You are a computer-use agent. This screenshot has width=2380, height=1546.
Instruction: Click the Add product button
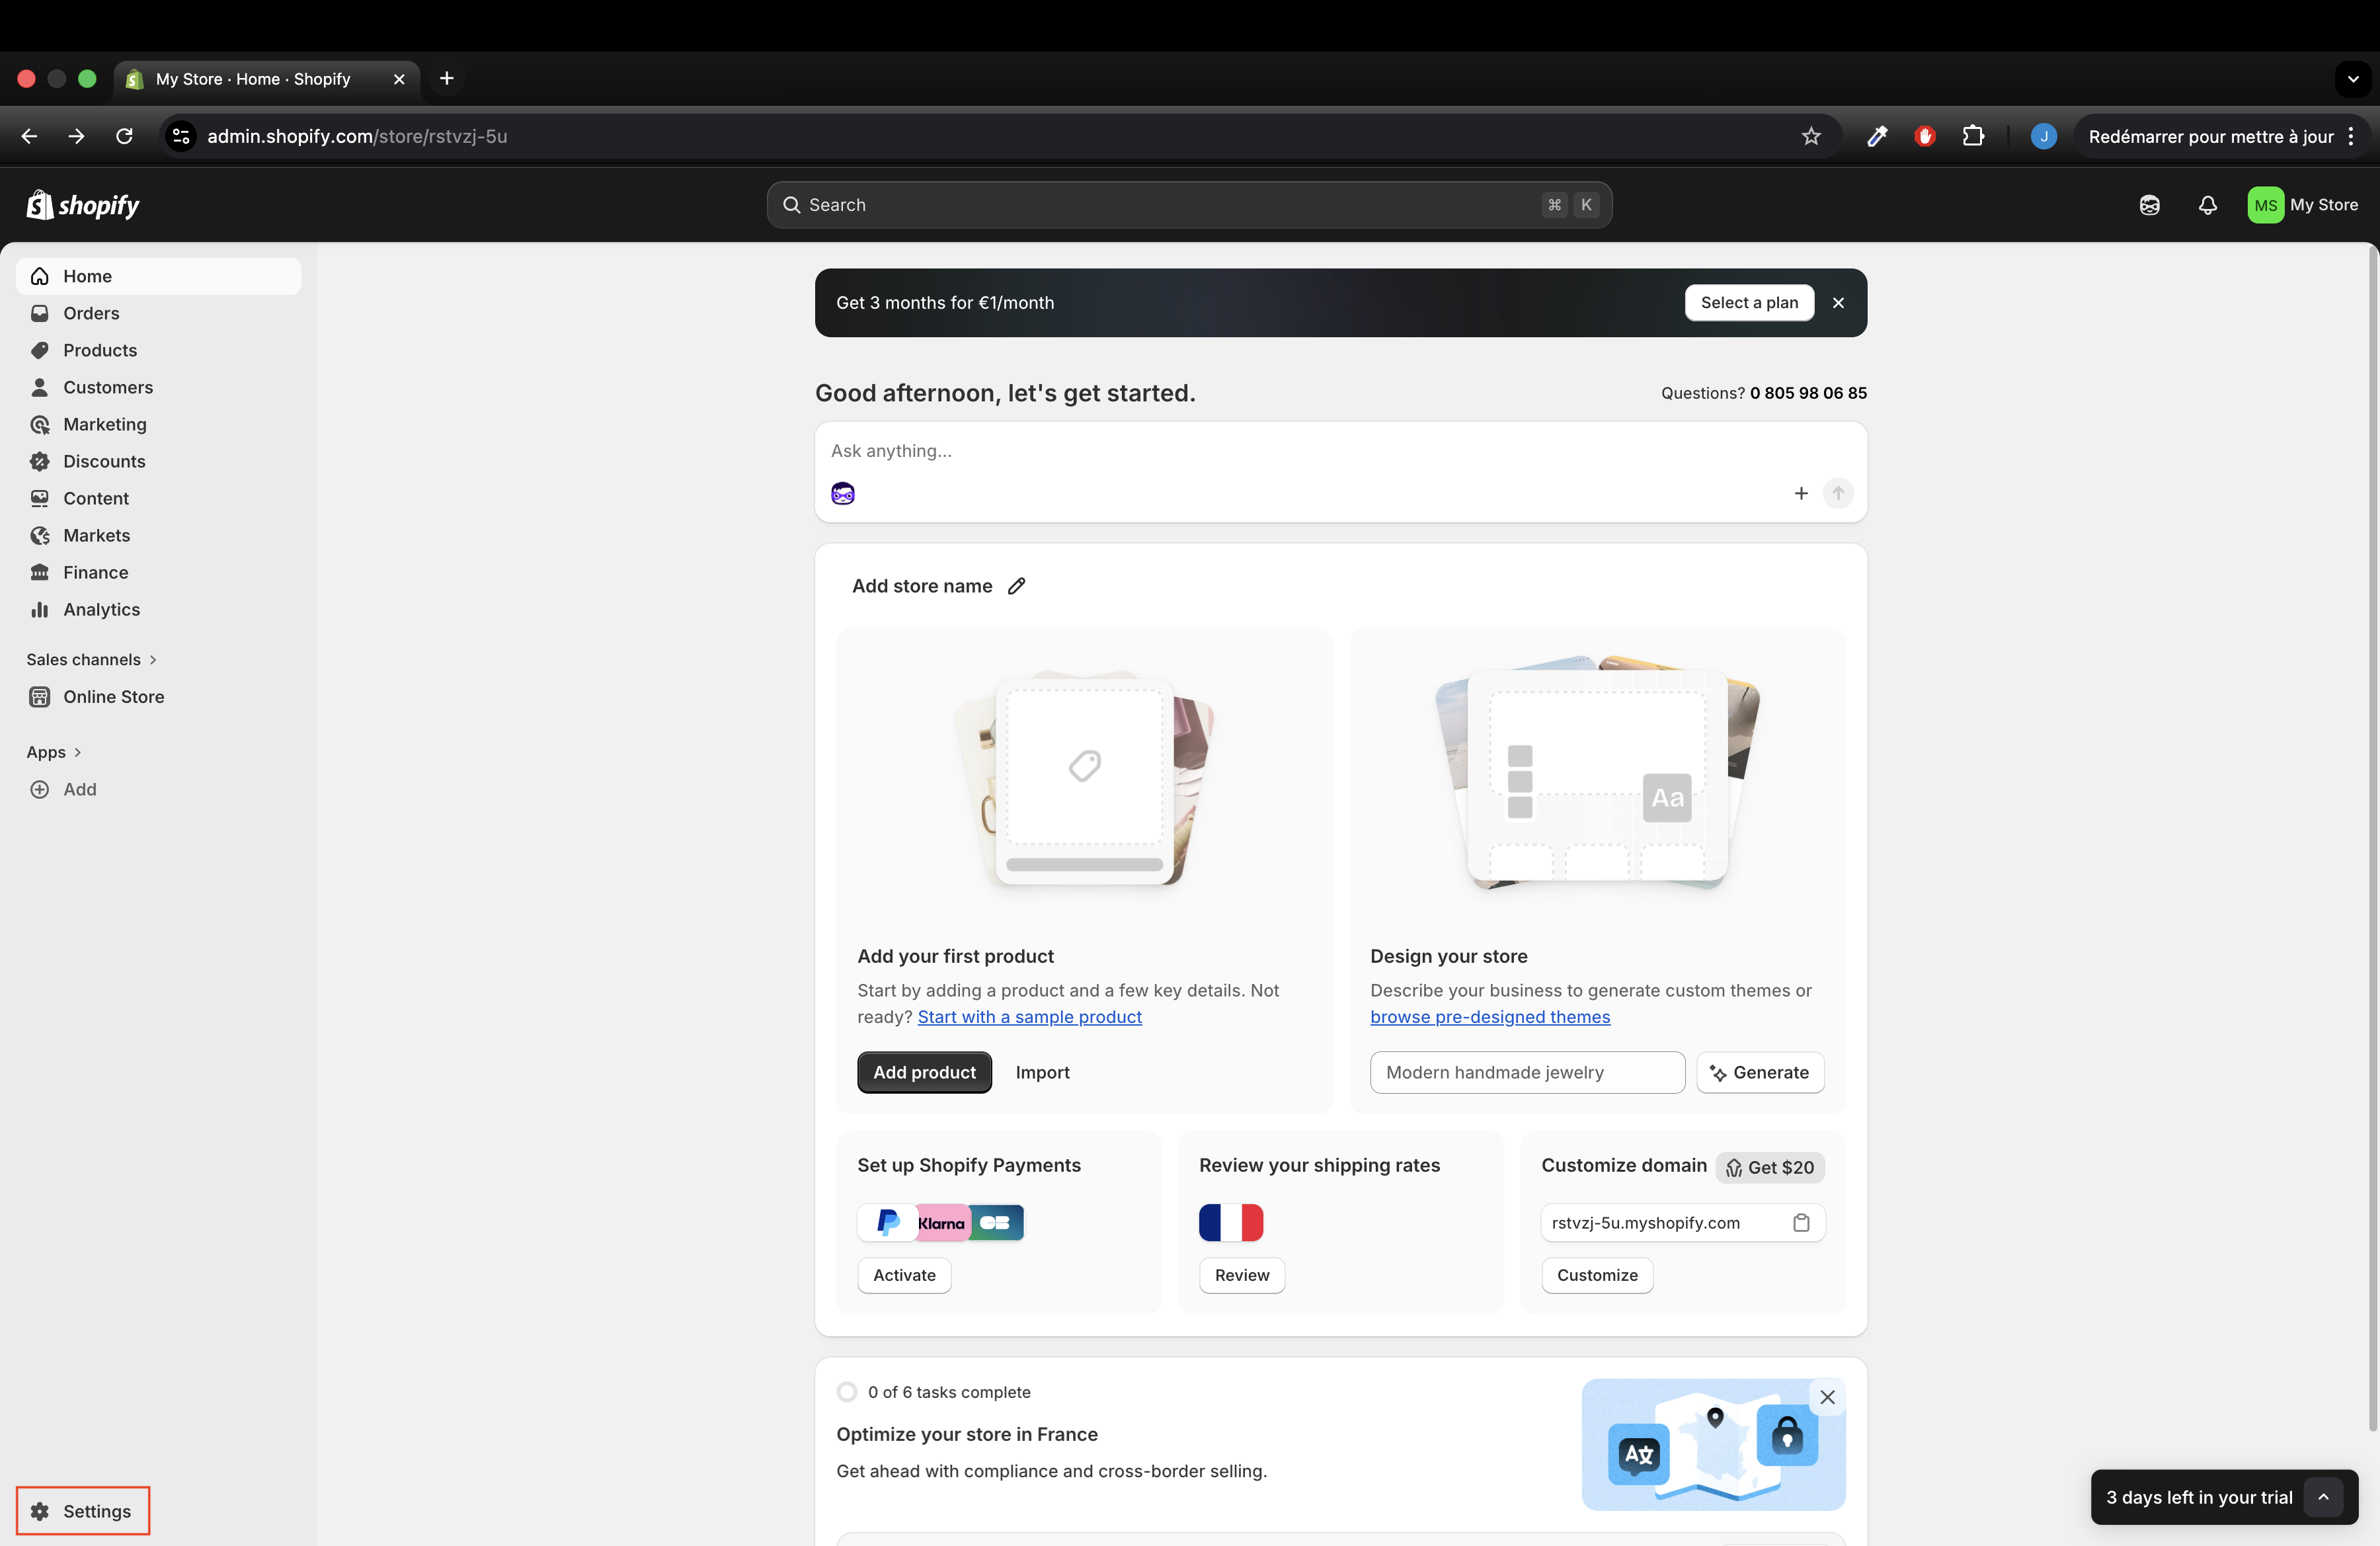[x=924, y=1072]
